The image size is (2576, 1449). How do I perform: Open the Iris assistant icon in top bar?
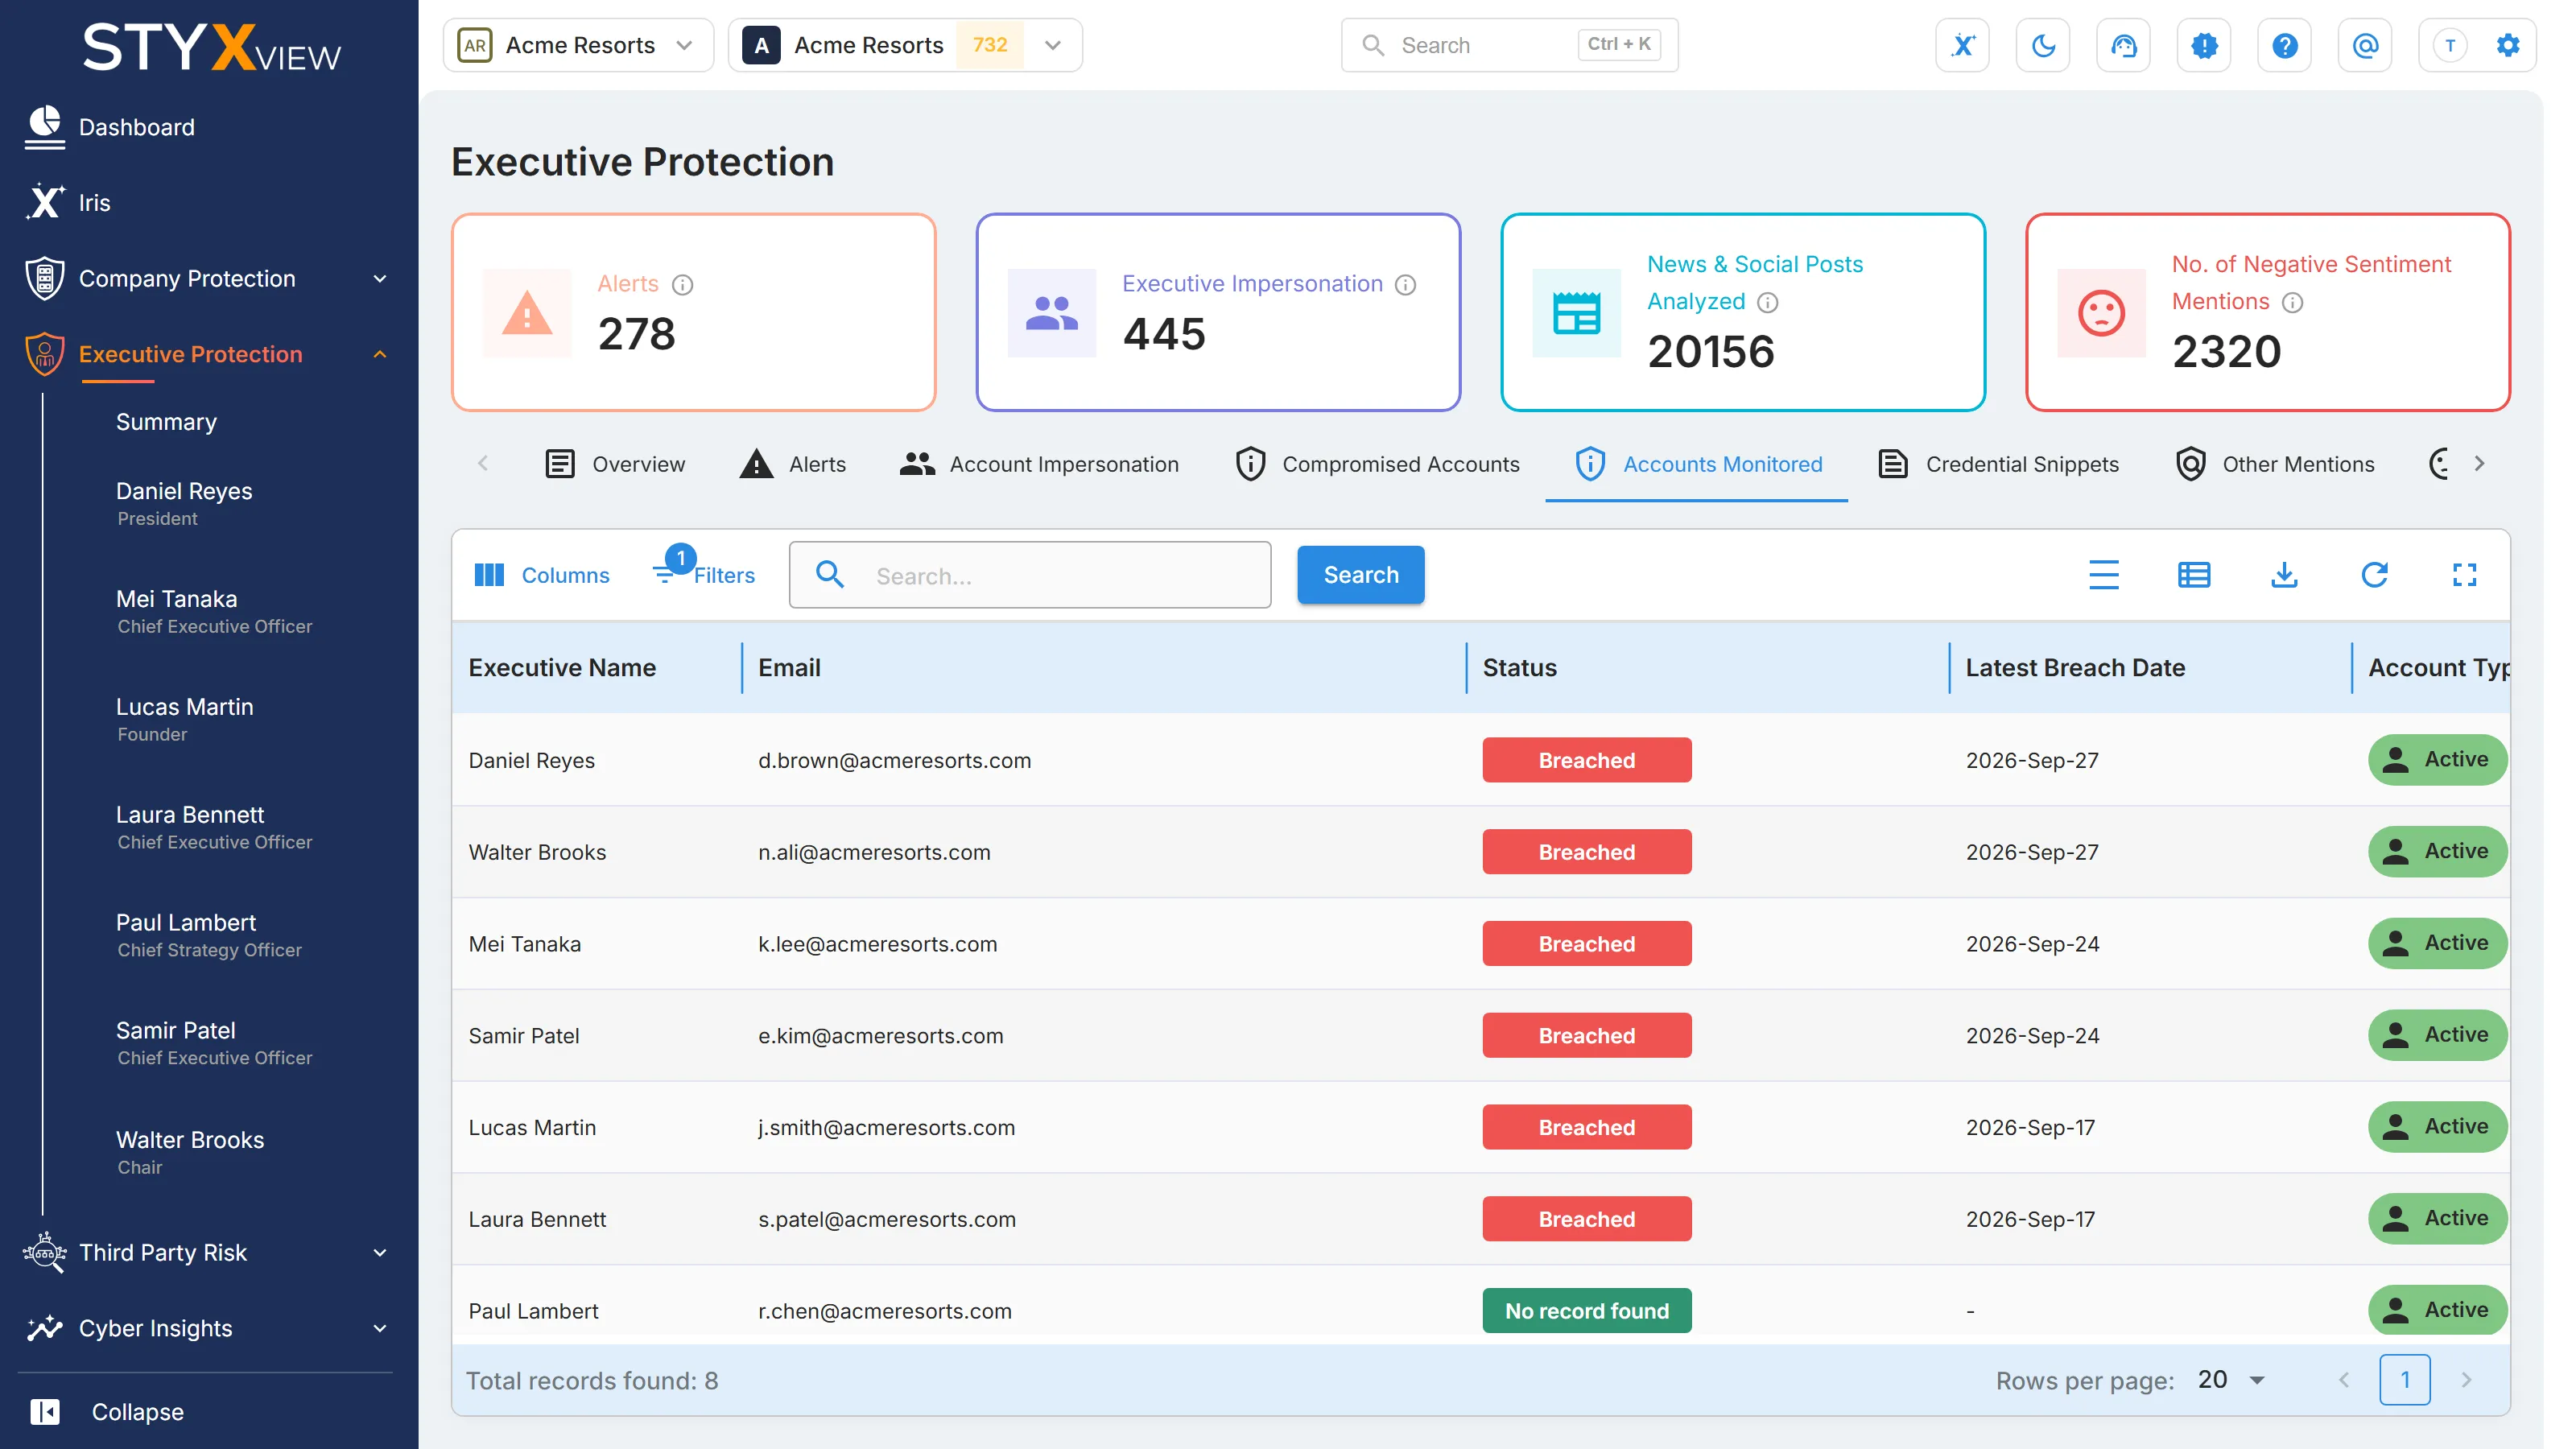(x=1962, y=45)
